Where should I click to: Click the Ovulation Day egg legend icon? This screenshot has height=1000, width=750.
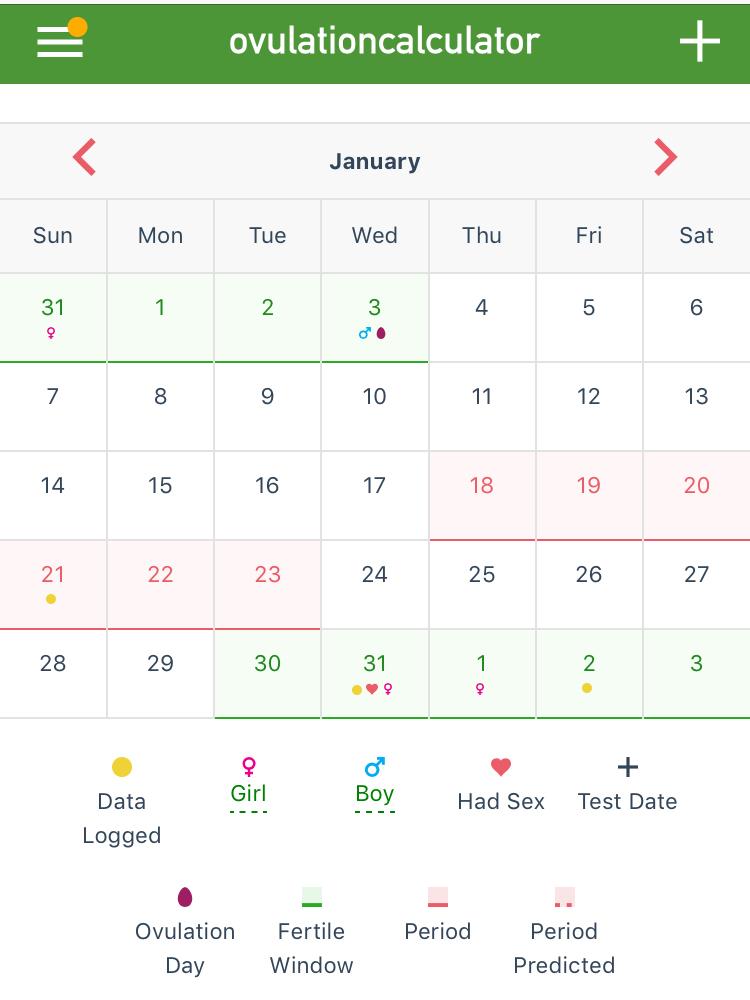click(185, 897)
